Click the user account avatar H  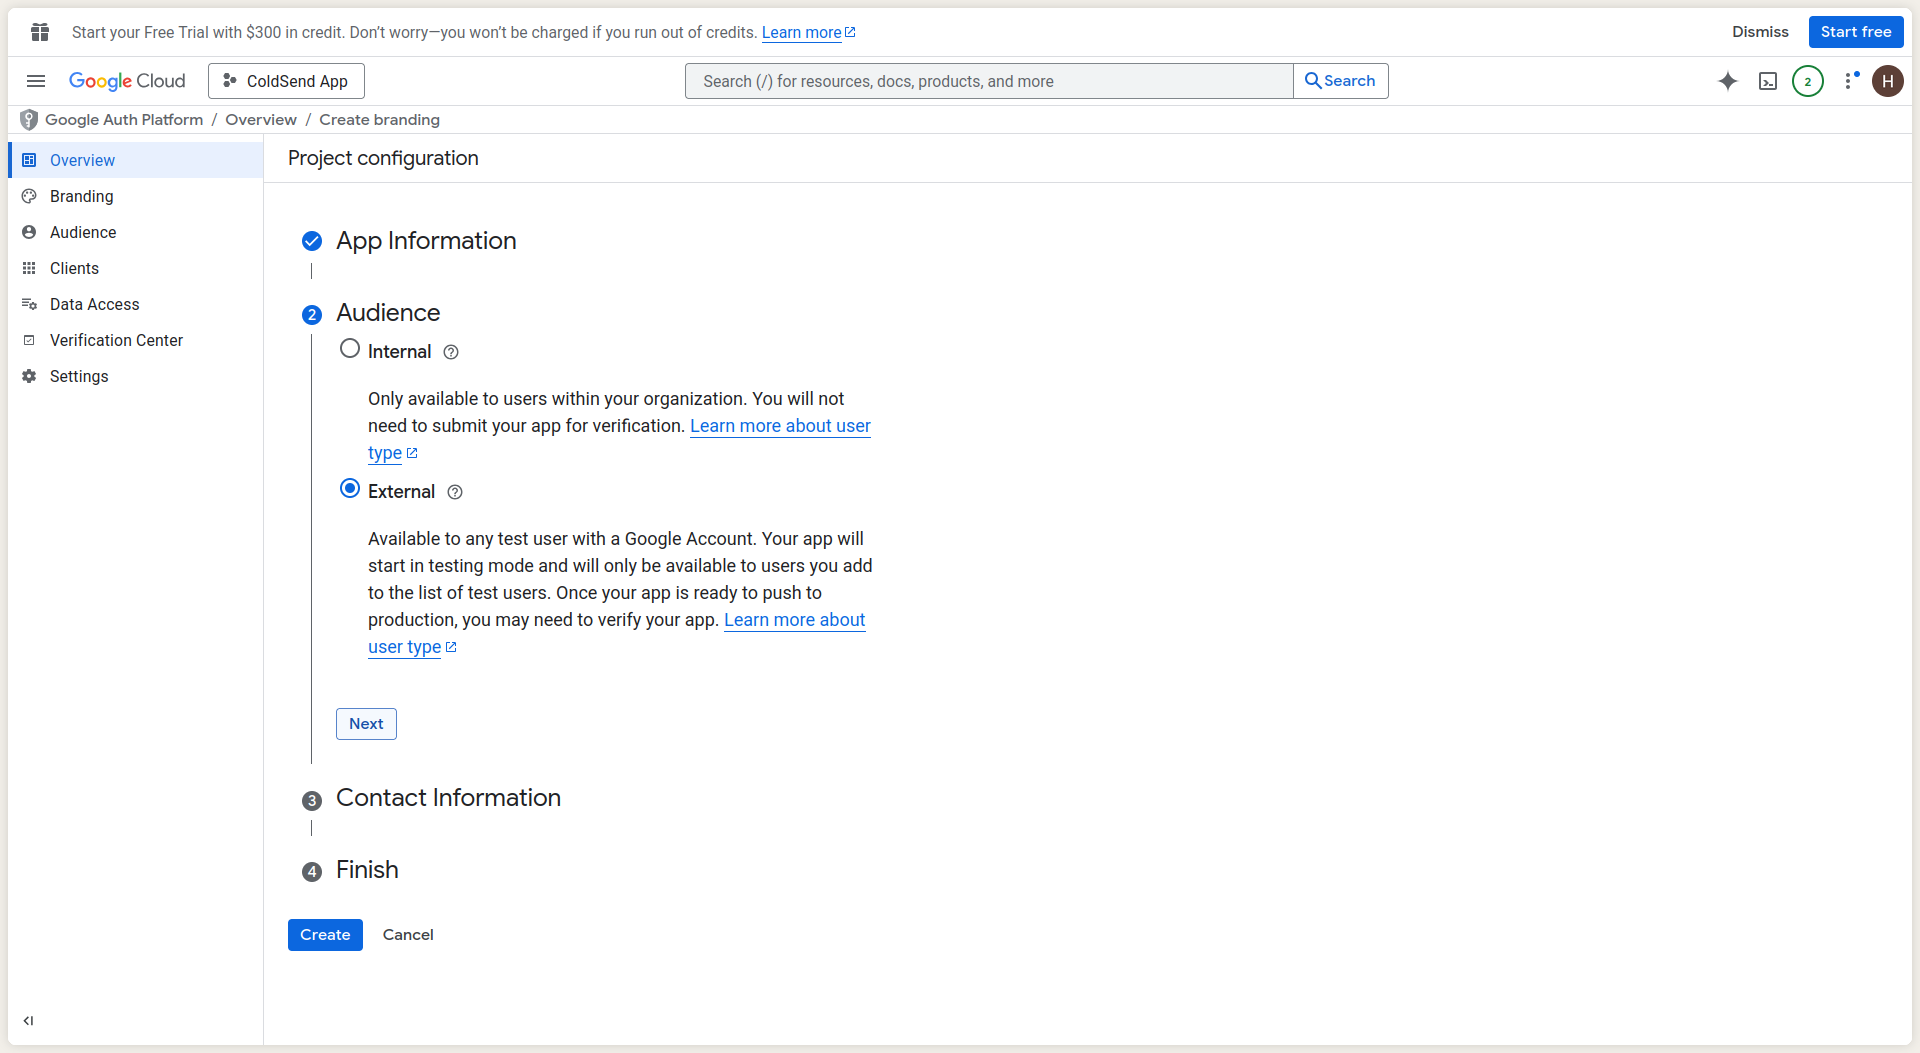pyautogui.click(x=1887, y=81)
